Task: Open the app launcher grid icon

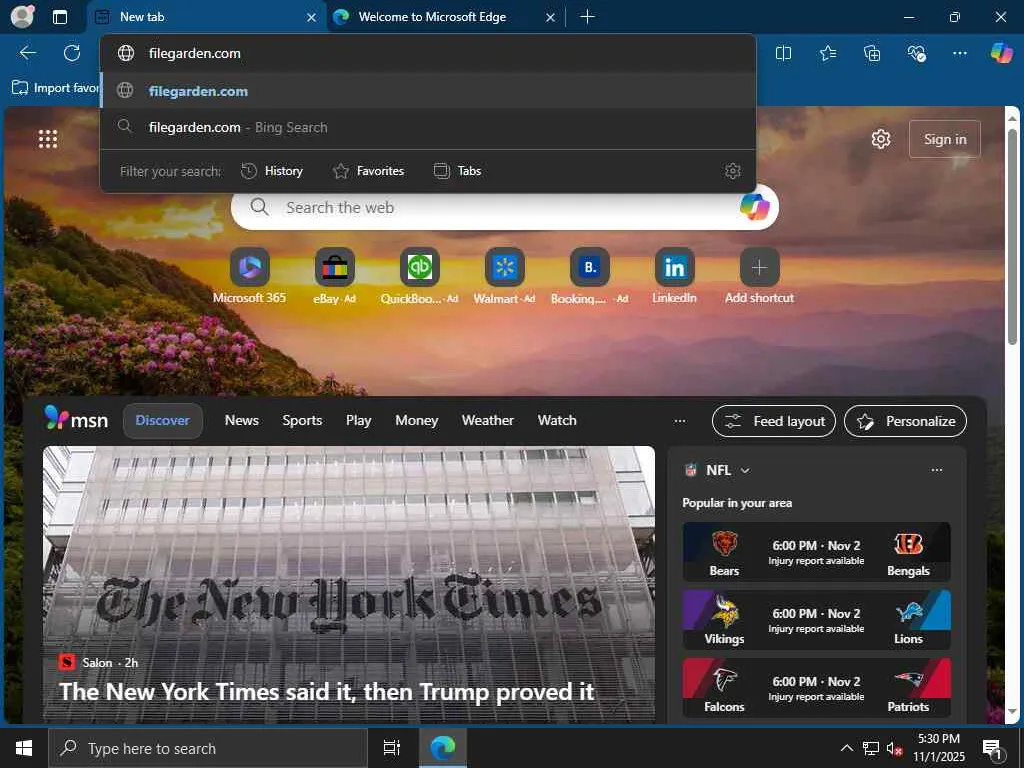Action: coord(48,139)
